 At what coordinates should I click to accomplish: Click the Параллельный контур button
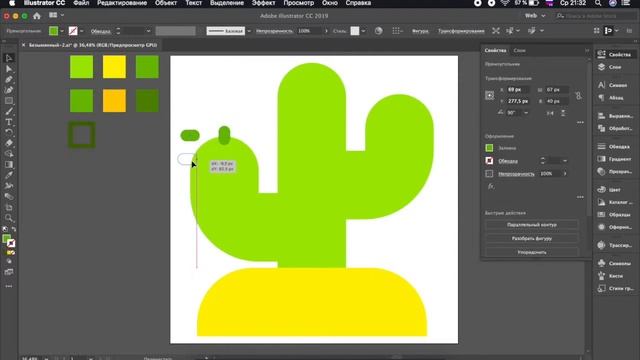[531, 225]
